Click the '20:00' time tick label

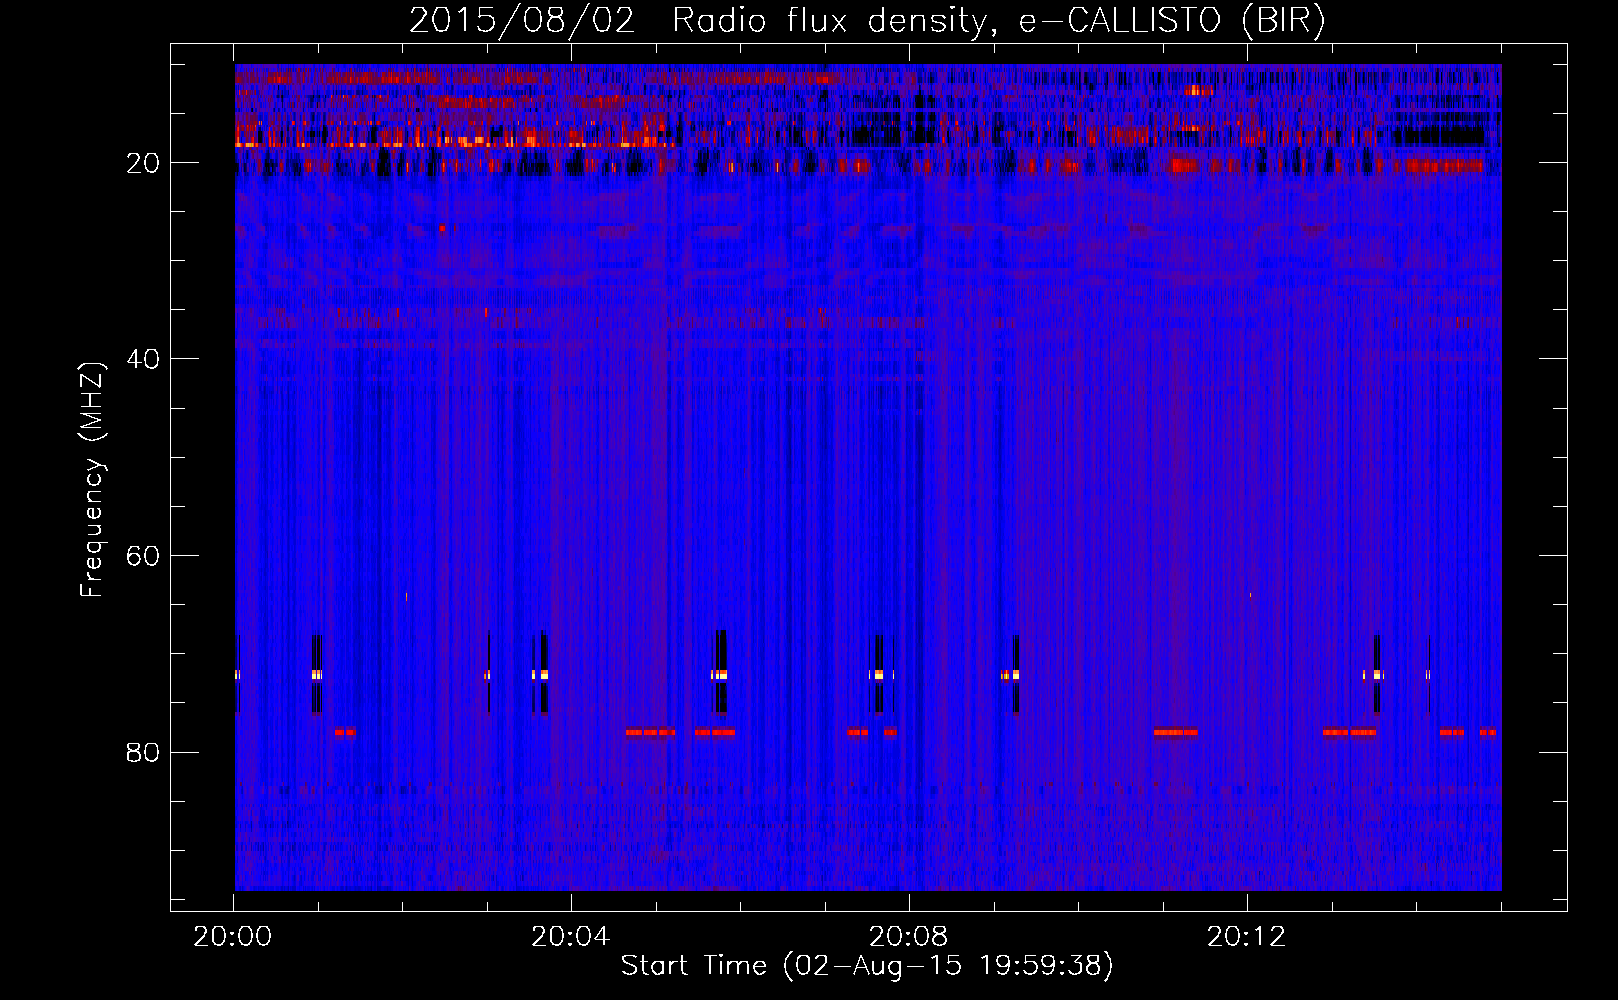(x=233, y=937)
